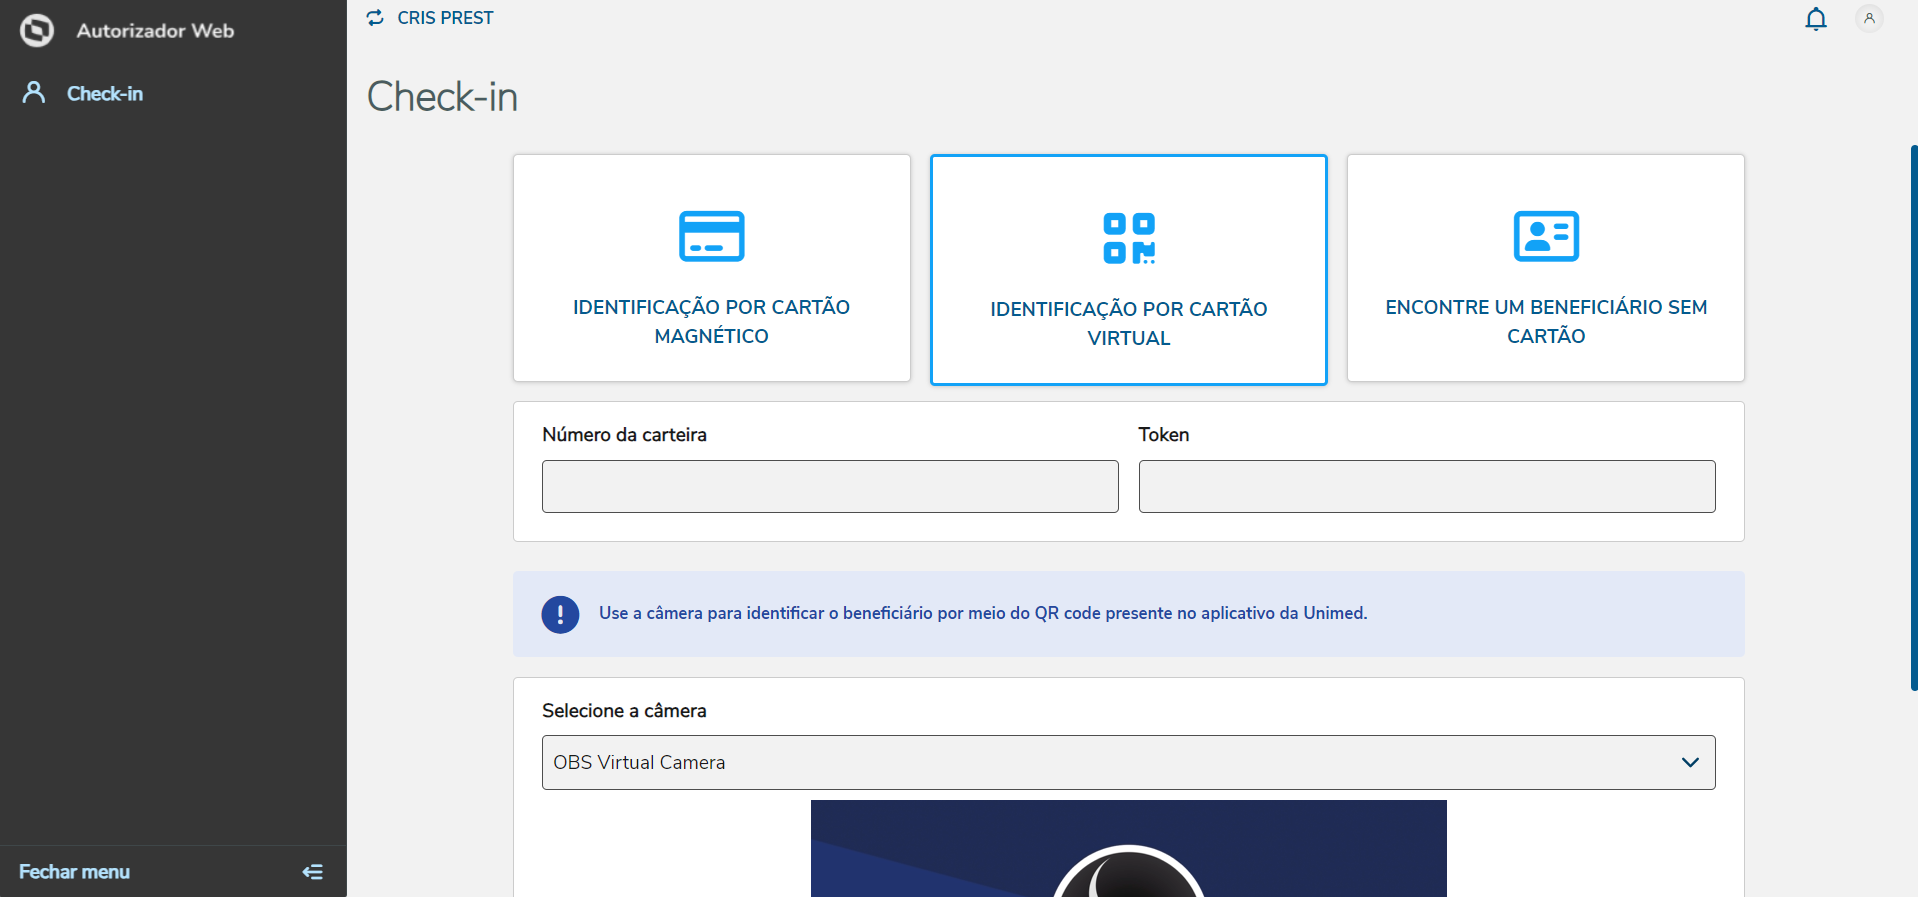Open the OBS Virtual Camera dropdown

tap(1129, 762)
